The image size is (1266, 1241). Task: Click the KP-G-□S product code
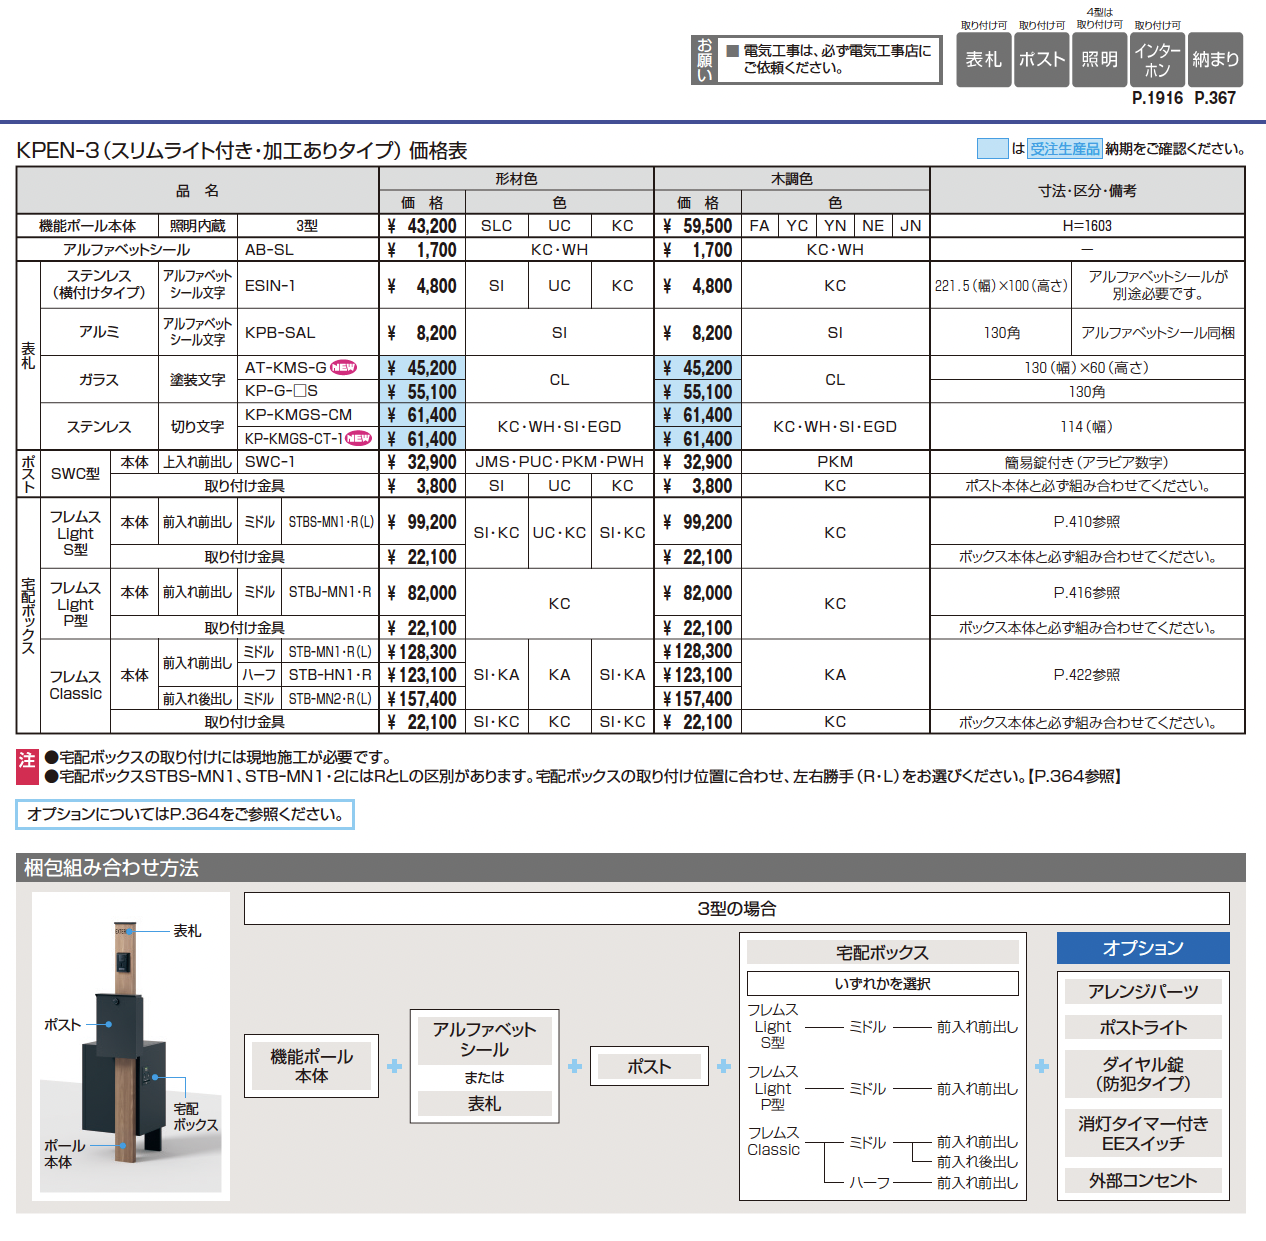[281, 391]
